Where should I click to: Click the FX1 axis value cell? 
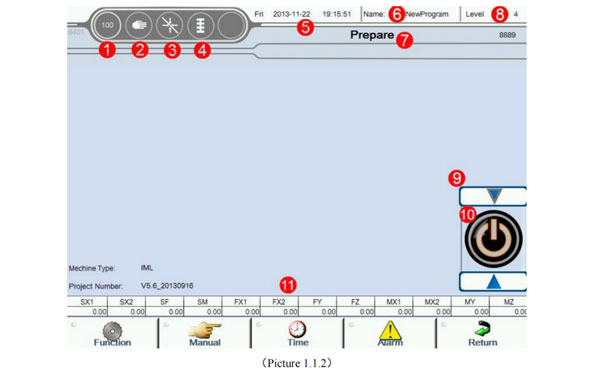coord(241,312)
